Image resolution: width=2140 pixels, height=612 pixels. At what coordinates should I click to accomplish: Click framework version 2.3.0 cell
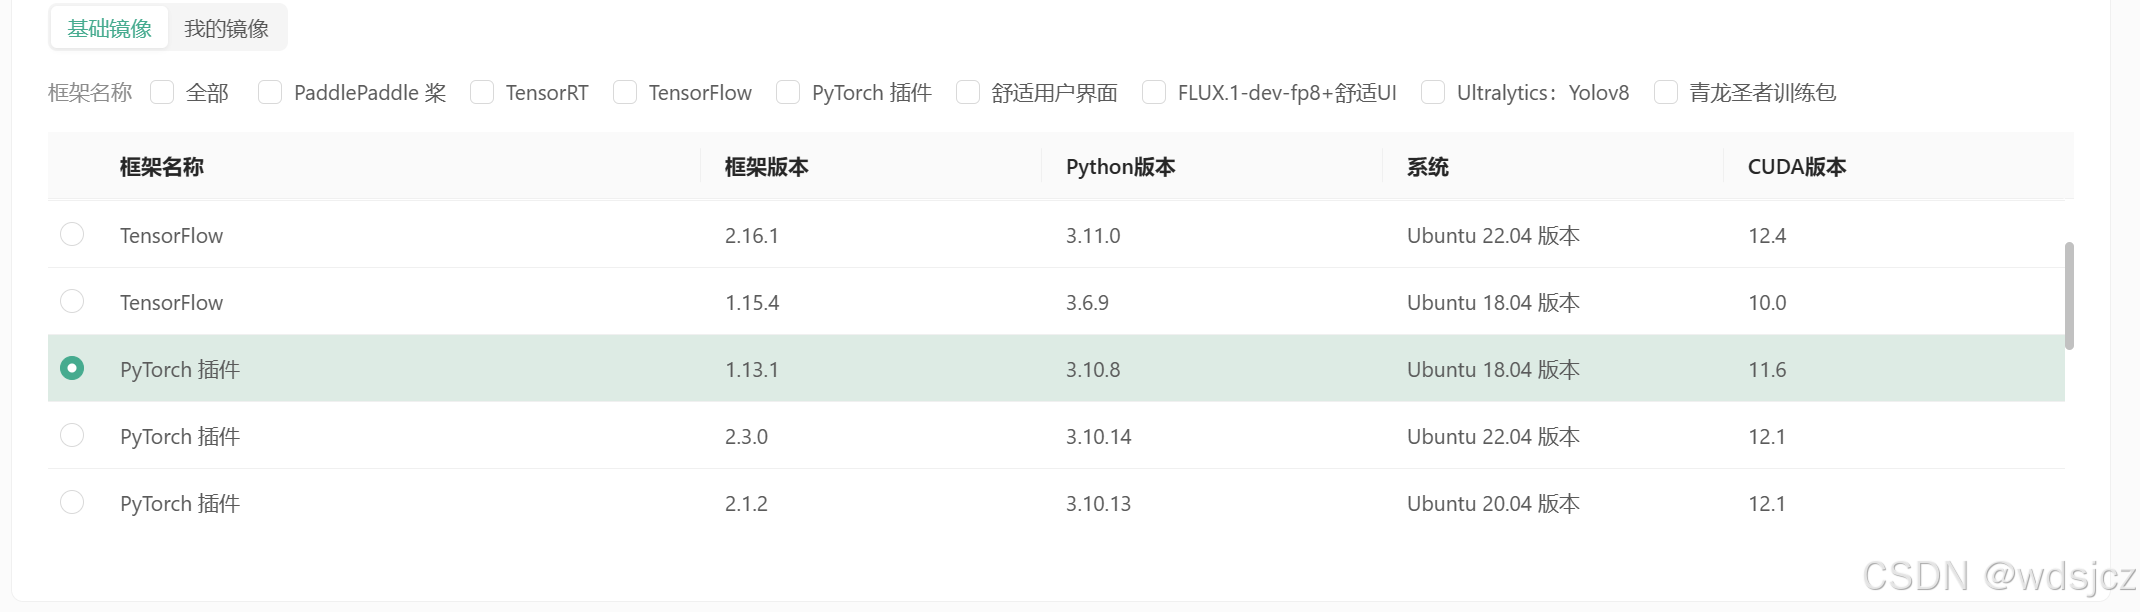(746, 437)
